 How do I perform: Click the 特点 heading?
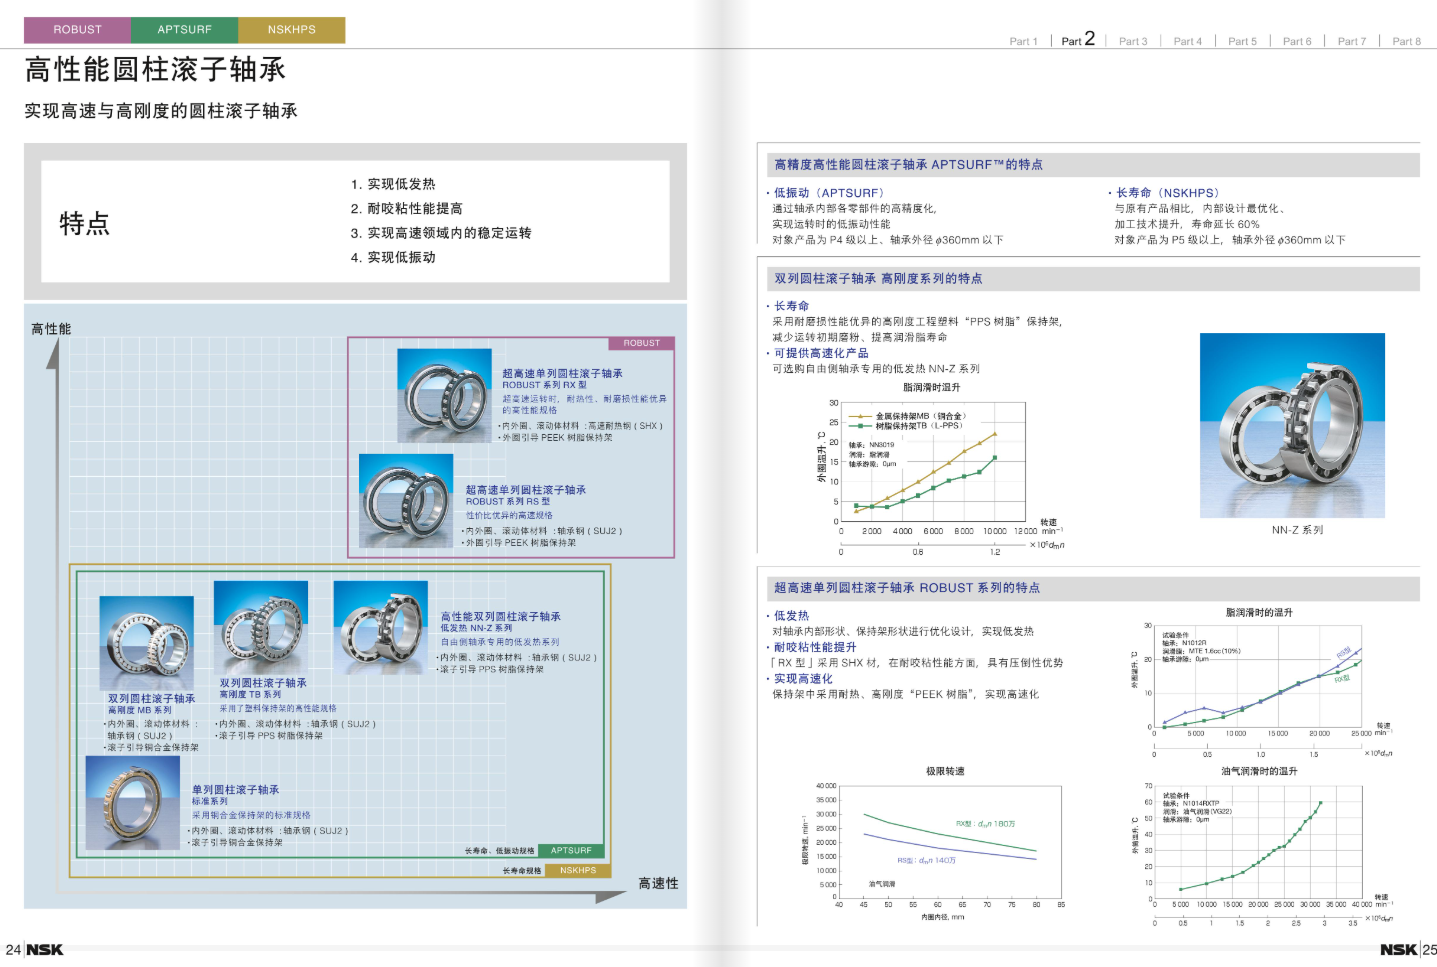(84, 223)
